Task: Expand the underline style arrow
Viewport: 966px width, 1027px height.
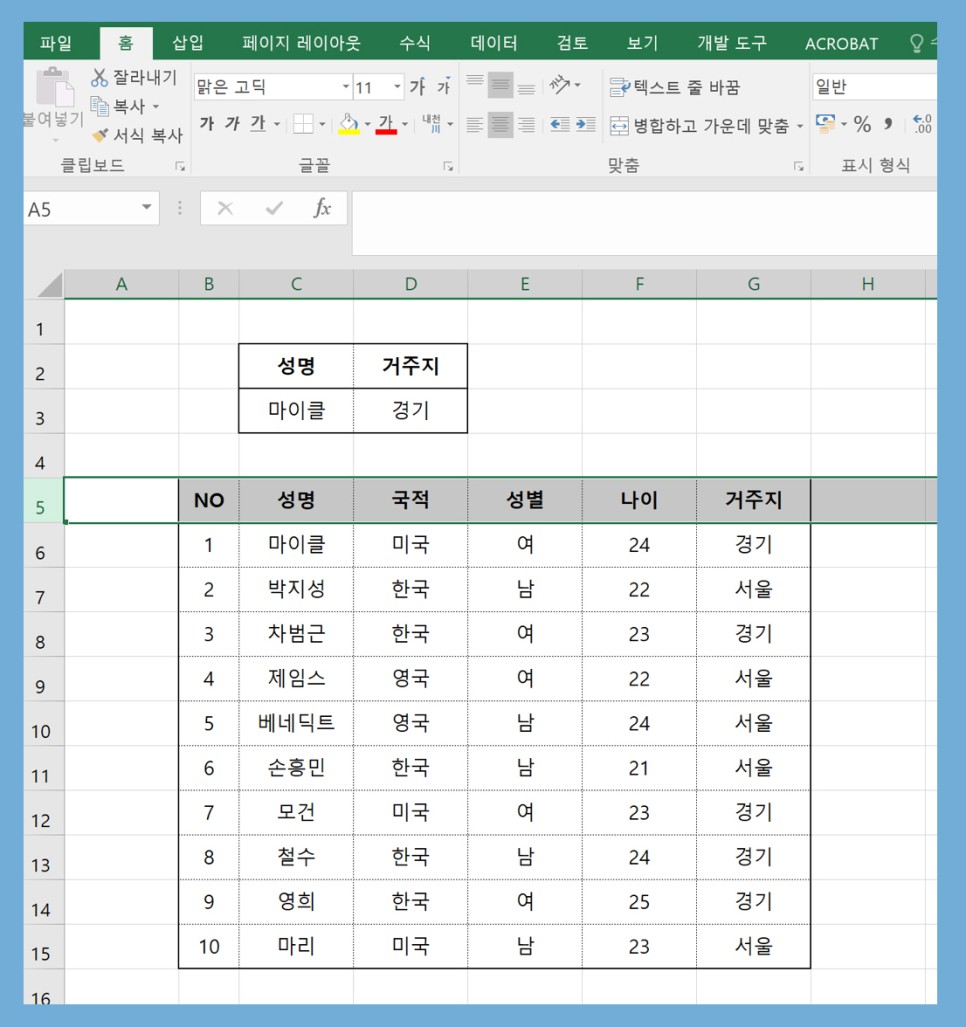Action: click(277, 124)
